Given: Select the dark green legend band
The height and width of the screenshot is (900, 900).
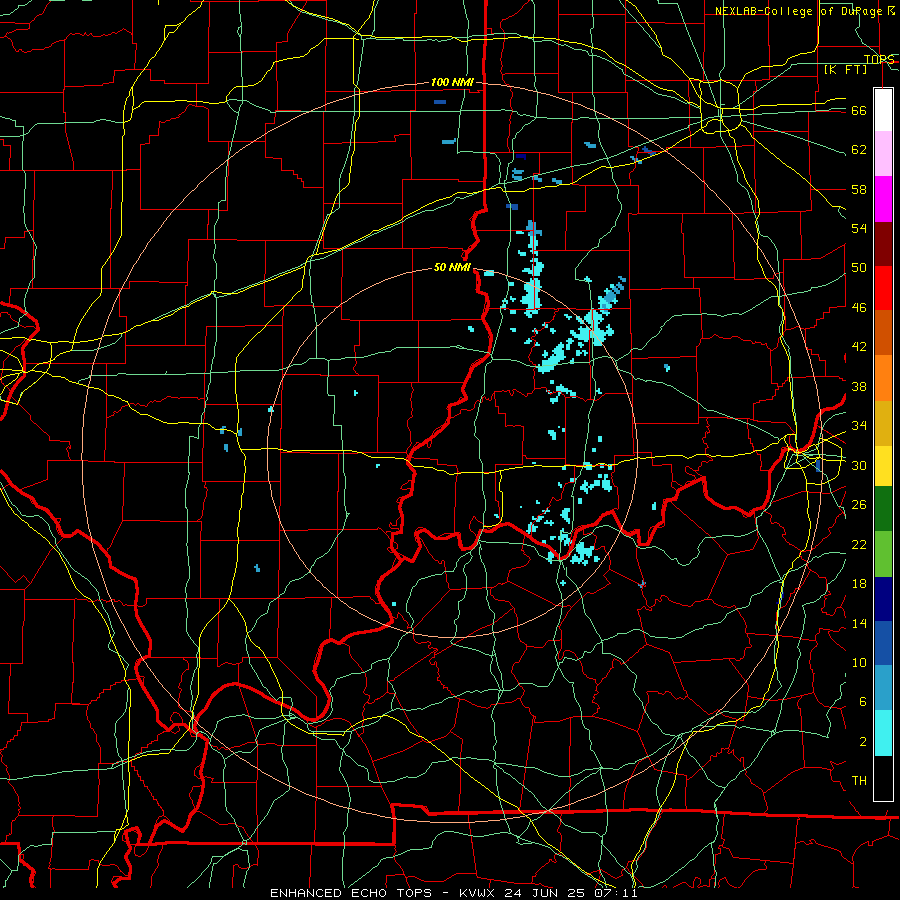Looking at the screenshot, I should click(883, 509).
